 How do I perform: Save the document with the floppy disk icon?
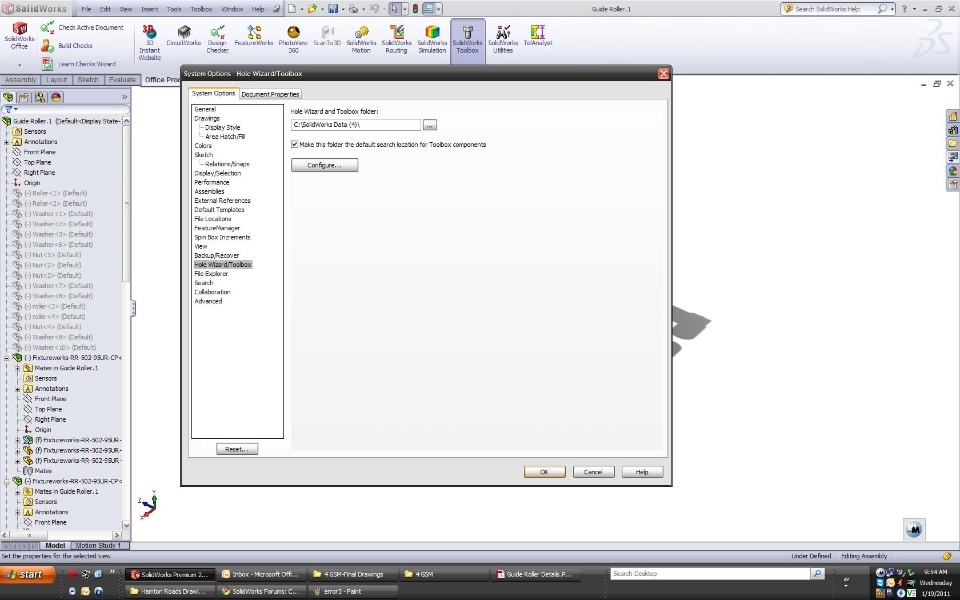tap(332, 9)
